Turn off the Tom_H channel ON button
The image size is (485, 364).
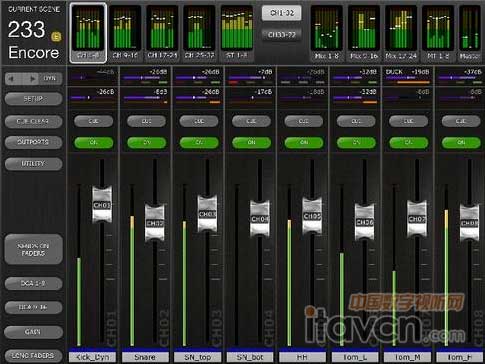tap(461, 143)
